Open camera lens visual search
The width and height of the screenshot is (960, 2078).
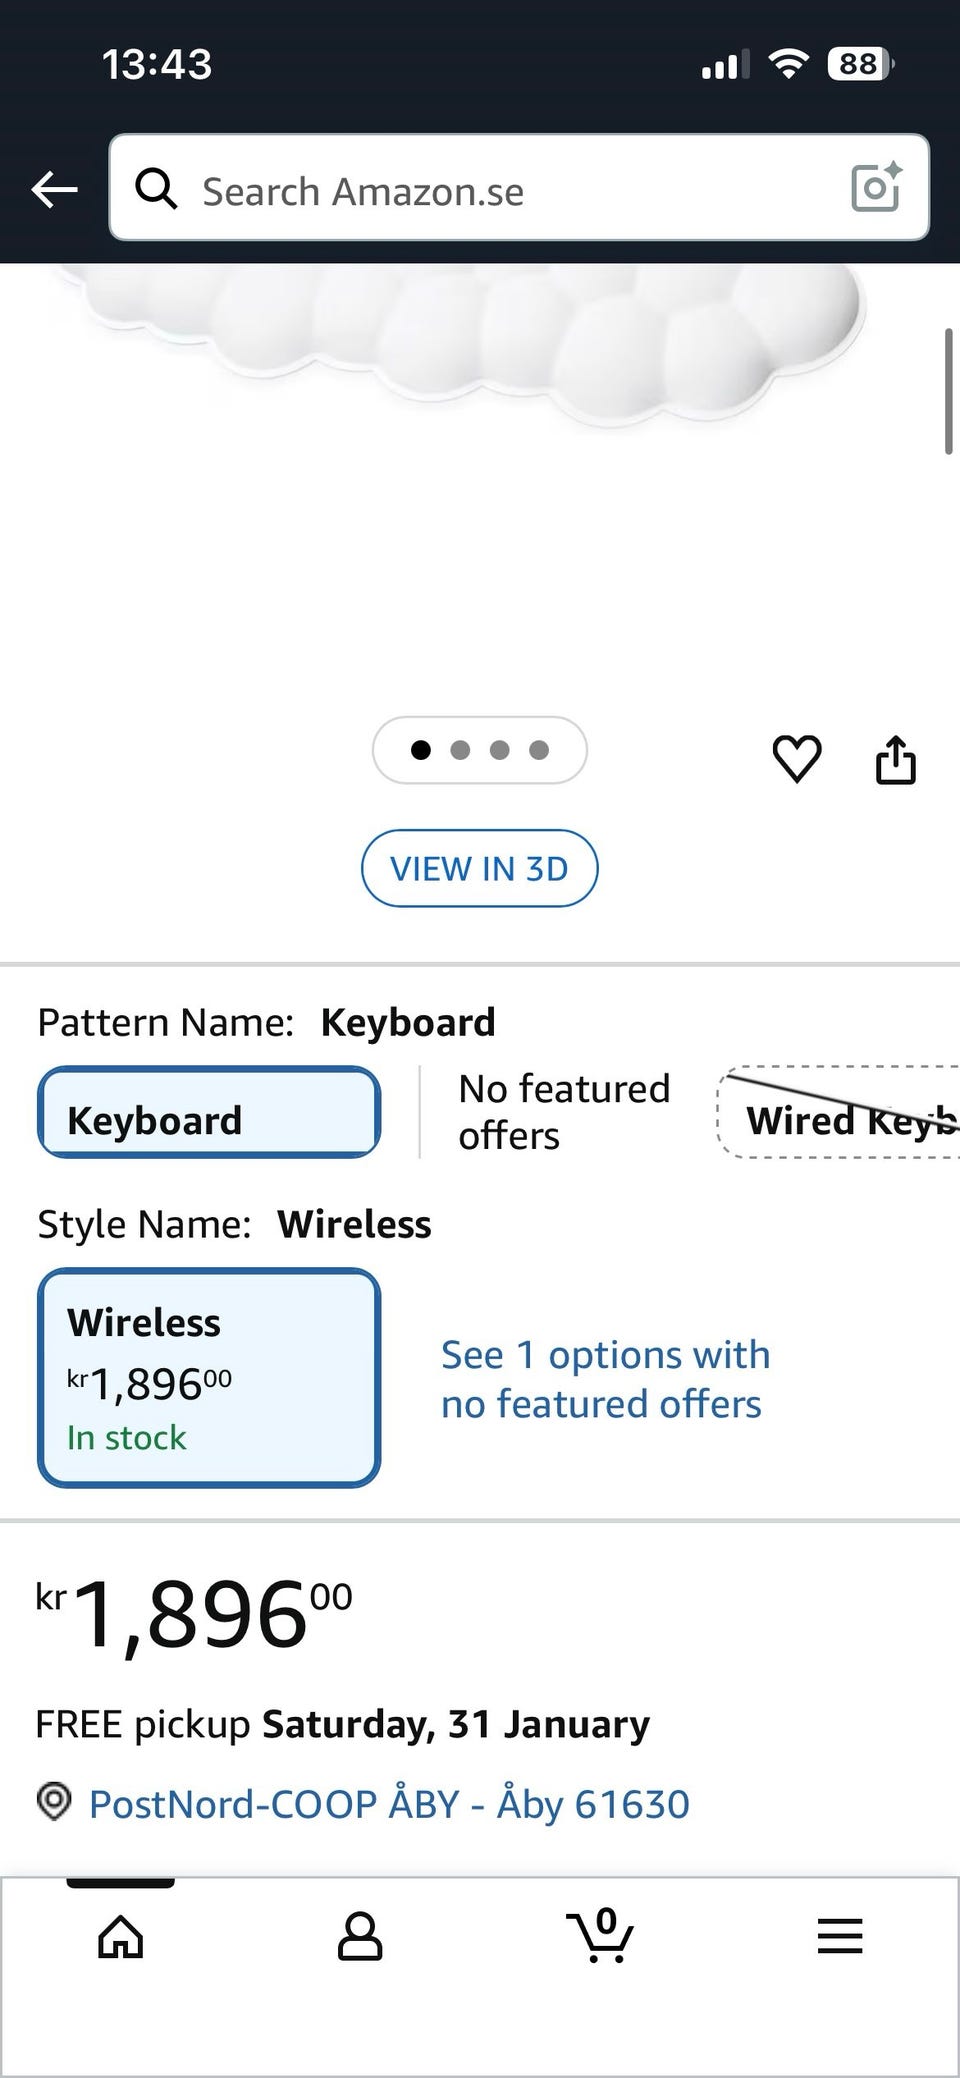(x=876, y=187)
